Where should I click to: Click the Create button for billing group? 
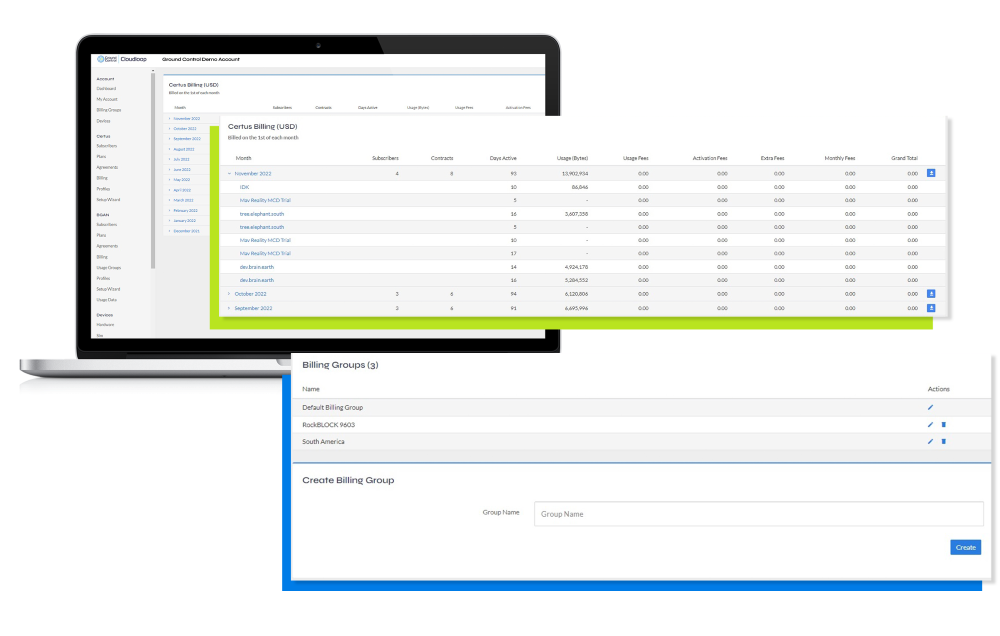point(966,547)
